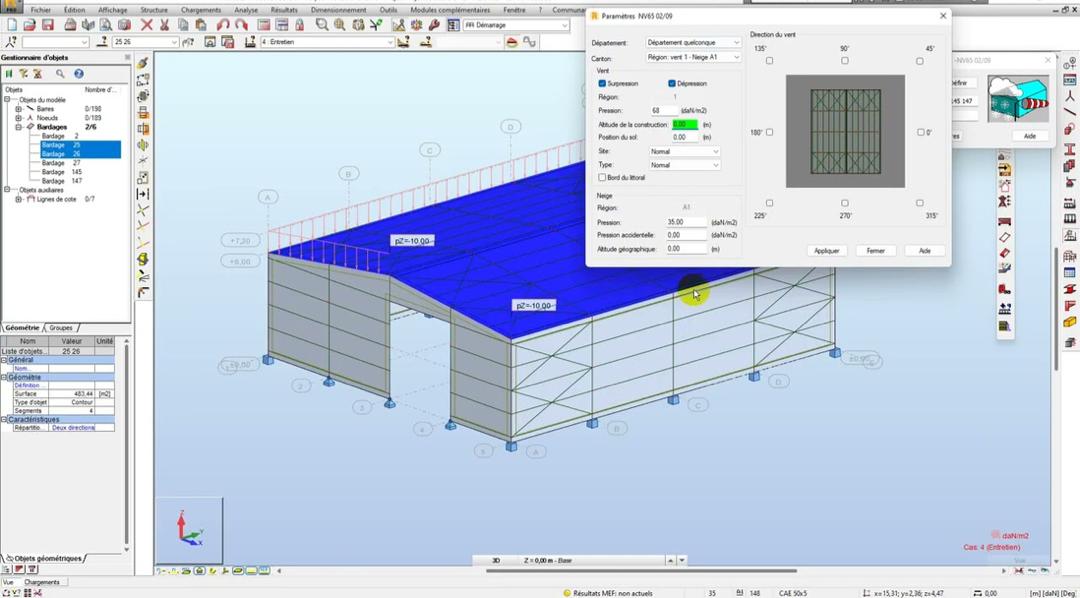Open the Site dropdown set to Normal

coord(685,152)
